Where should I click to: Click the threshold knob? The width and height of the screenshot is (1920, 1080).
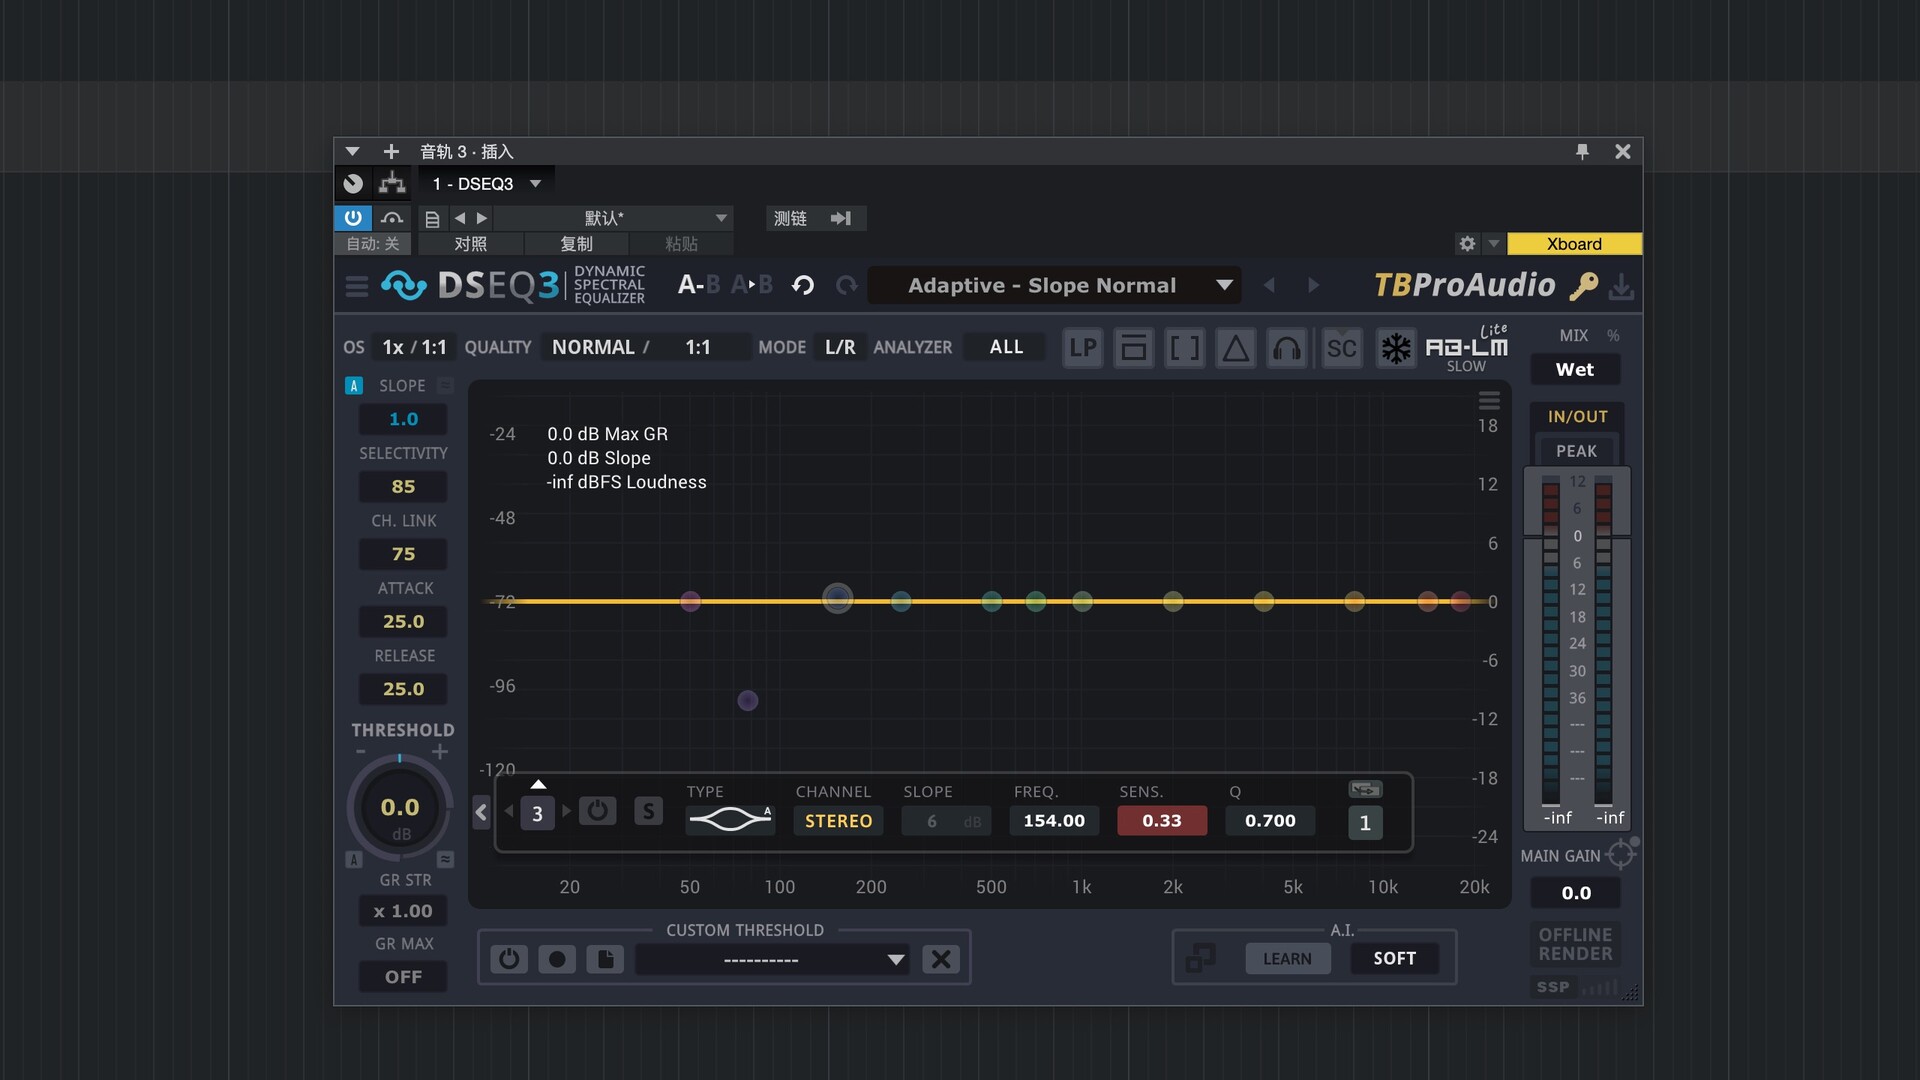click(400, 808)
